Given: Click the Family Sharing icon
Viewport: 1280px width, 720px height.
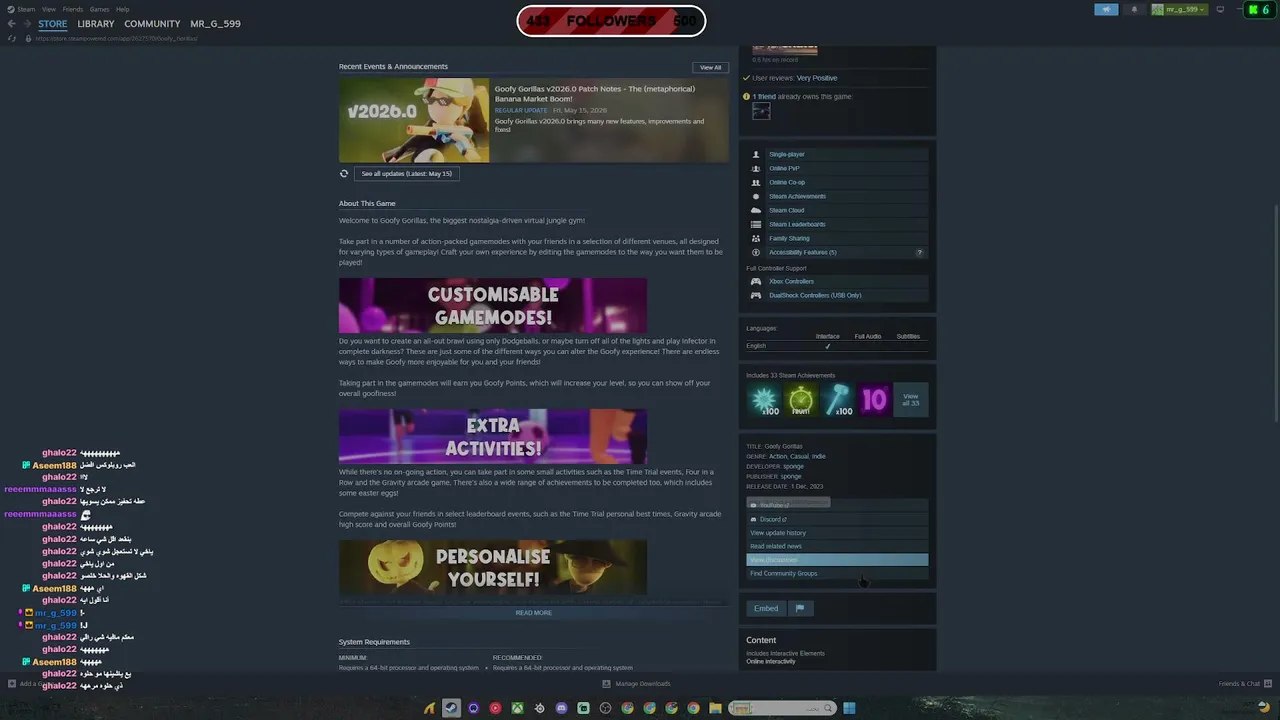Looking at the screenshot, I should point(756,239).
